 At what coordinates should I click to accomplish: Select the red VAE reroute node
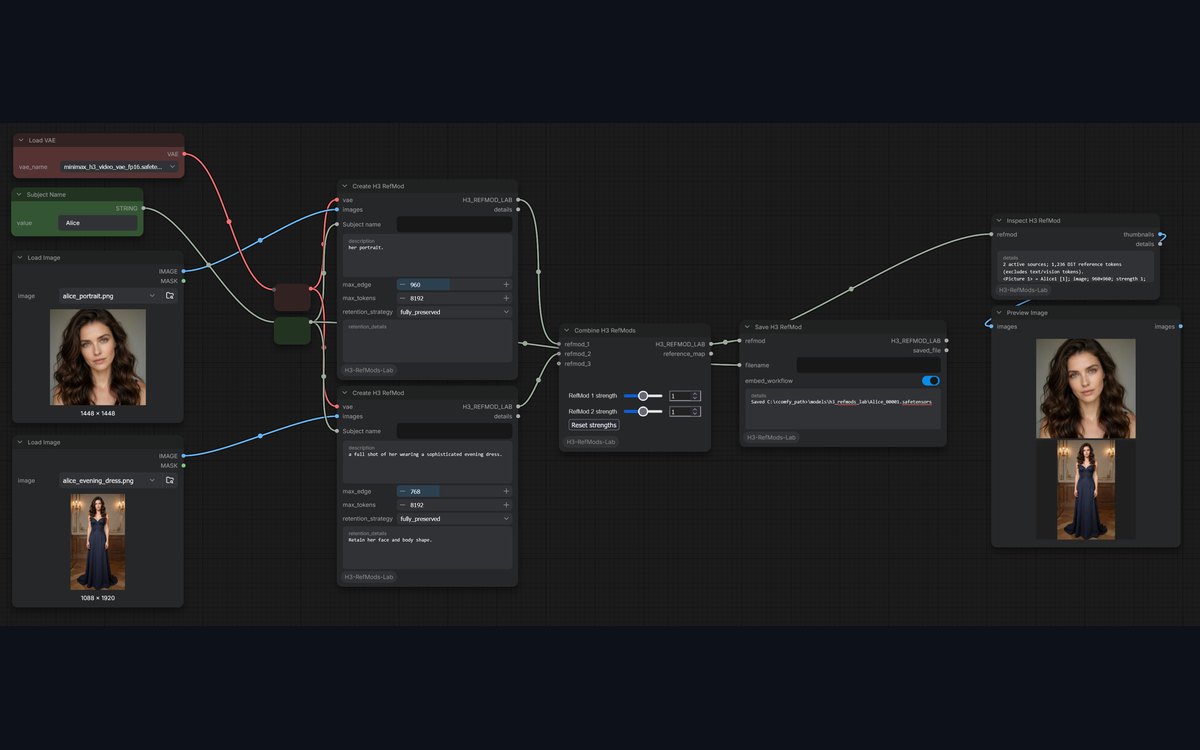coord(292,297)
